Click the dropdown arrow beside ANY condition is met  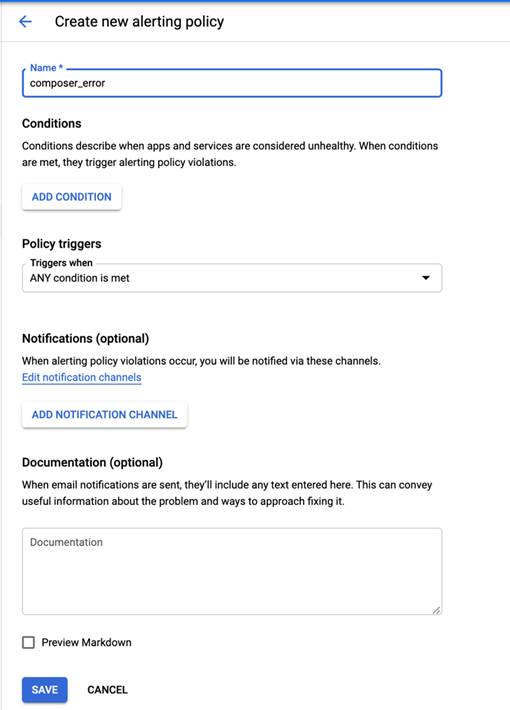point(426,278)
